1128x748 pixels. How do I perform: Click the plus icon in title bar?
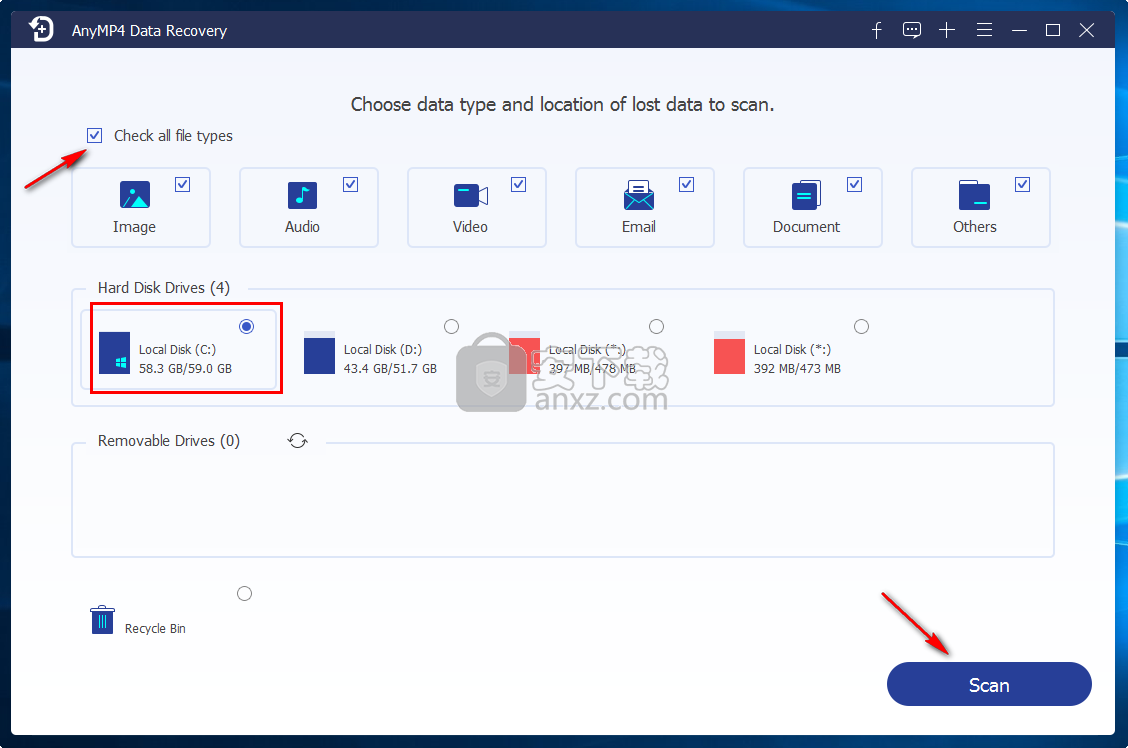(947, 30)
